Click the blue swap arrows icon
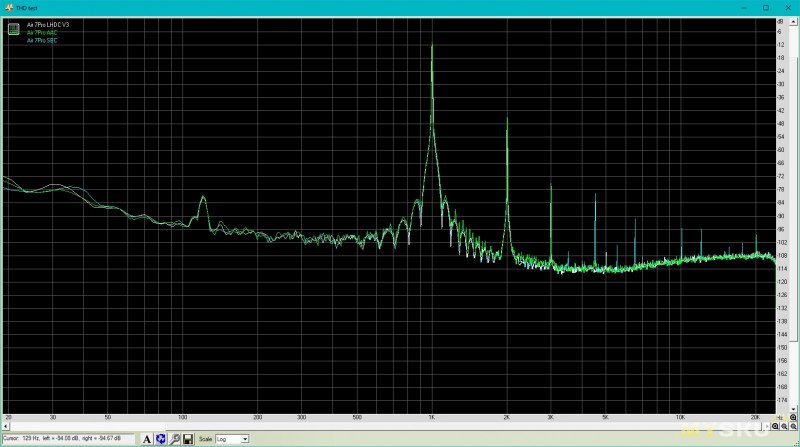Image resolution: width=800 pixels, height=447 pixels. point(161,439)
